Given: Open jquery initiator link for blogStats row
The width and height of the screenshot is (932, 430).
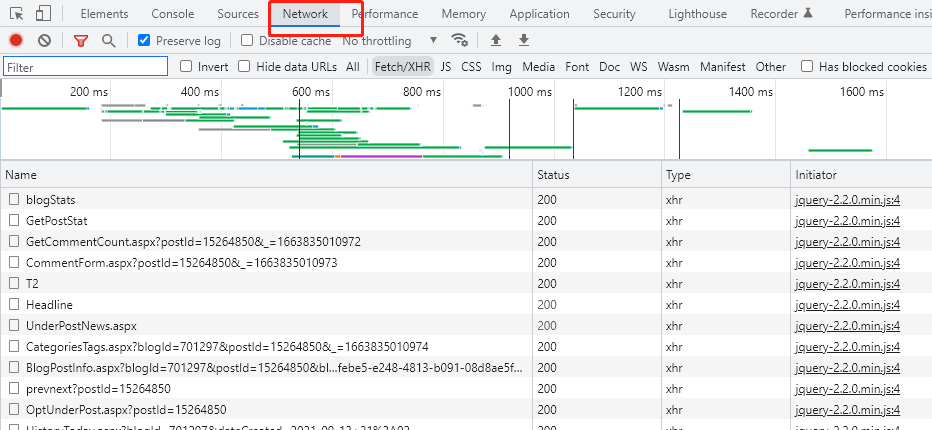Looking at the screenshot, I should pyautogui.click(x=848, y=200).
